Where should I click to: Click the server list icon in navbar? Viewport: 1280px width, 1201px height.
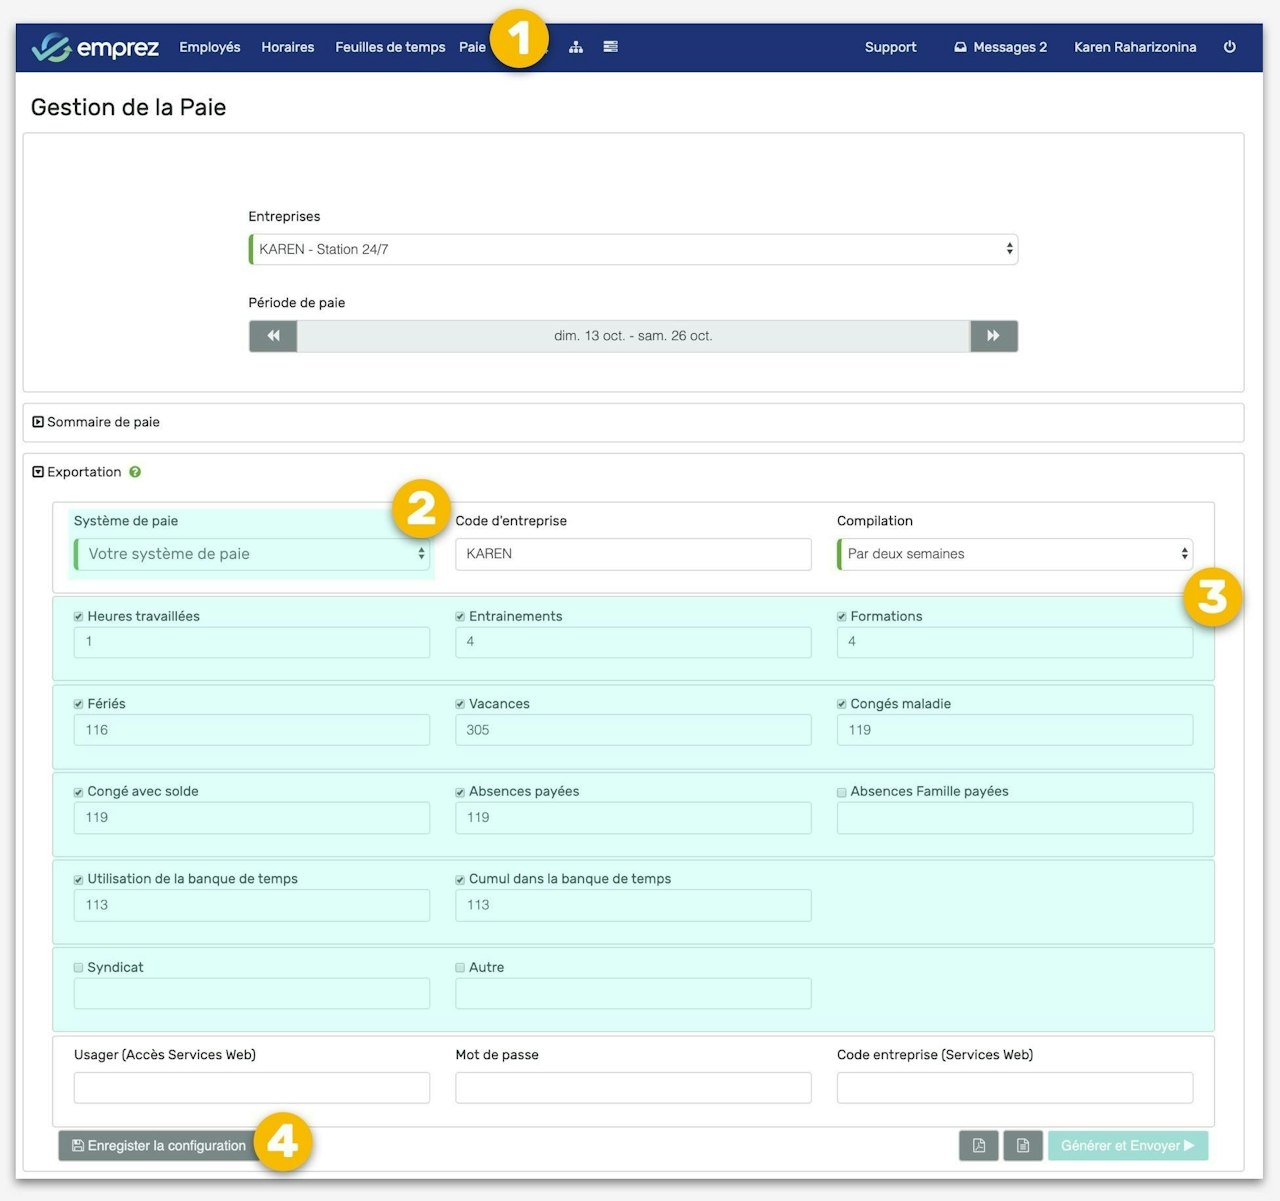tap(610, 47)
